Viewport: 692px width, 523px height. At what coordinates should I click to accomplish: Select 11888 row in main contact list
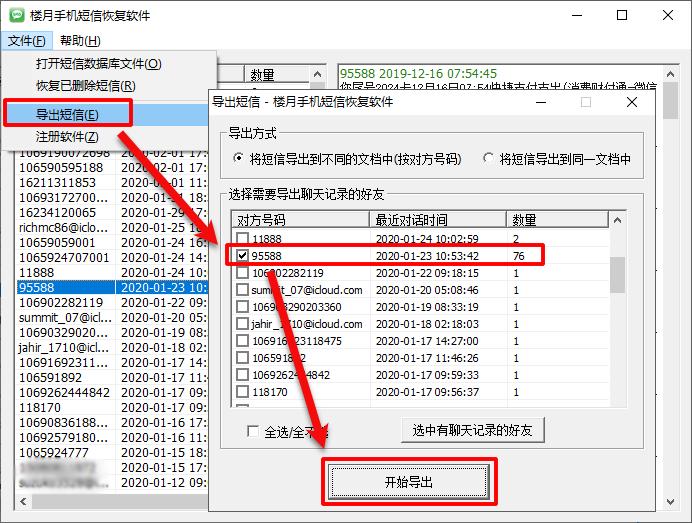(x=112, y=272)
